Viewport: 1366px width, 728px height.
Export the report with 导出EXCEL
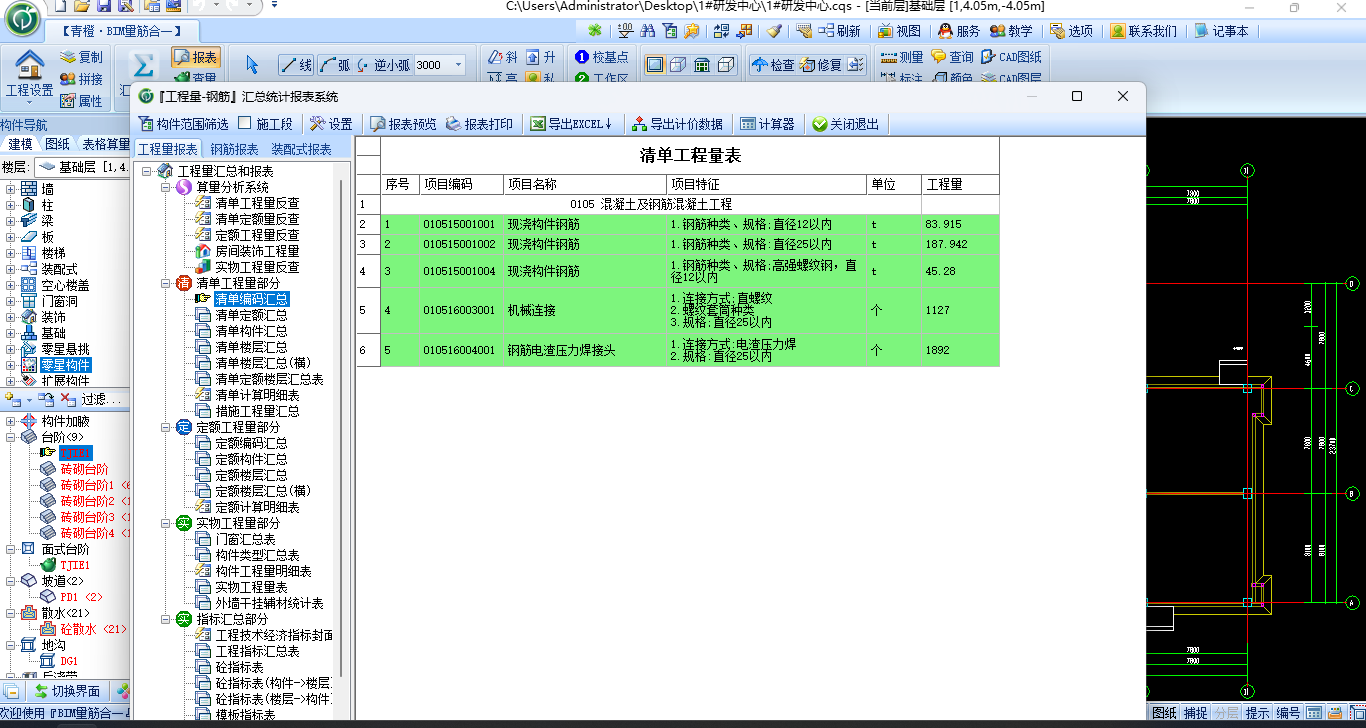click(x=538, y=124)
